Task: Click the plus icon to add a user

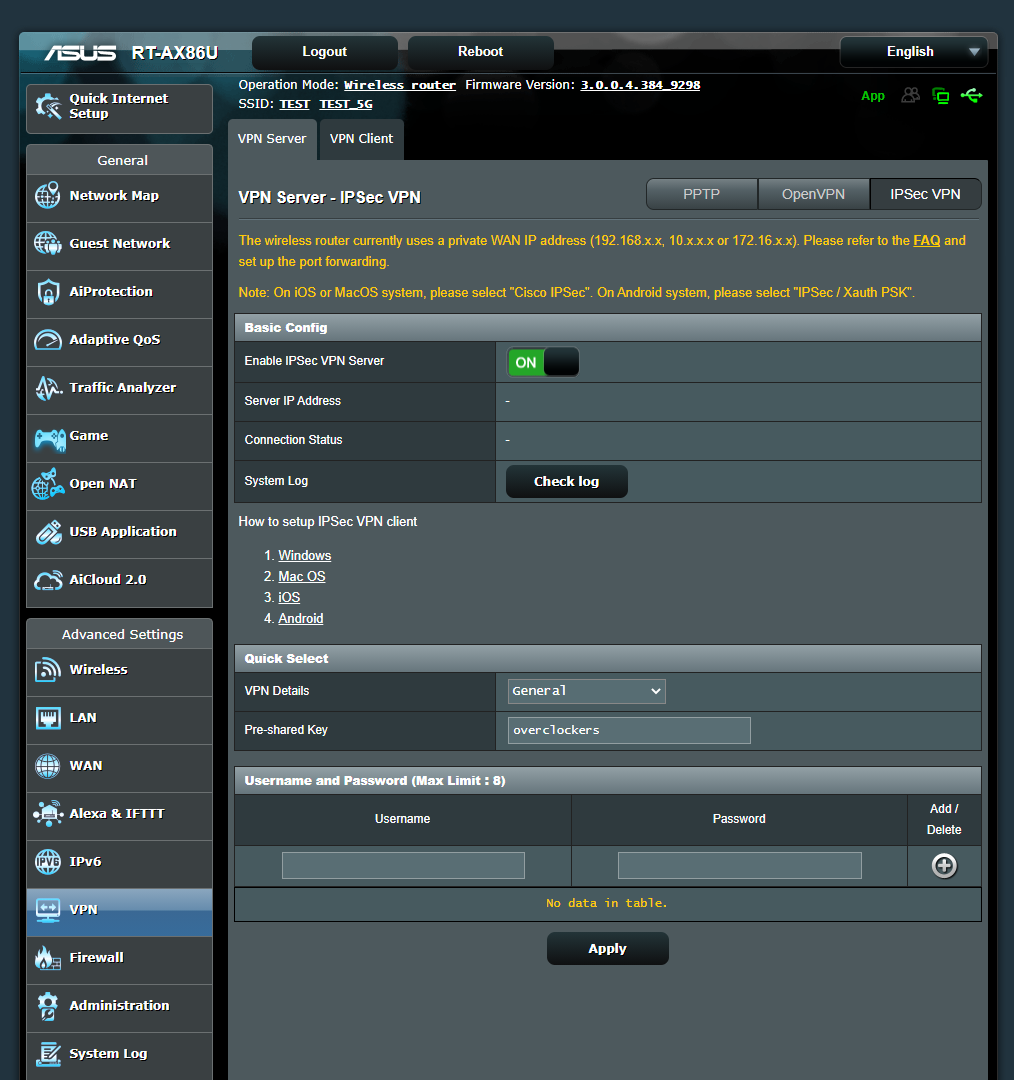Action: pyautogui.click(x=943, y=865)
